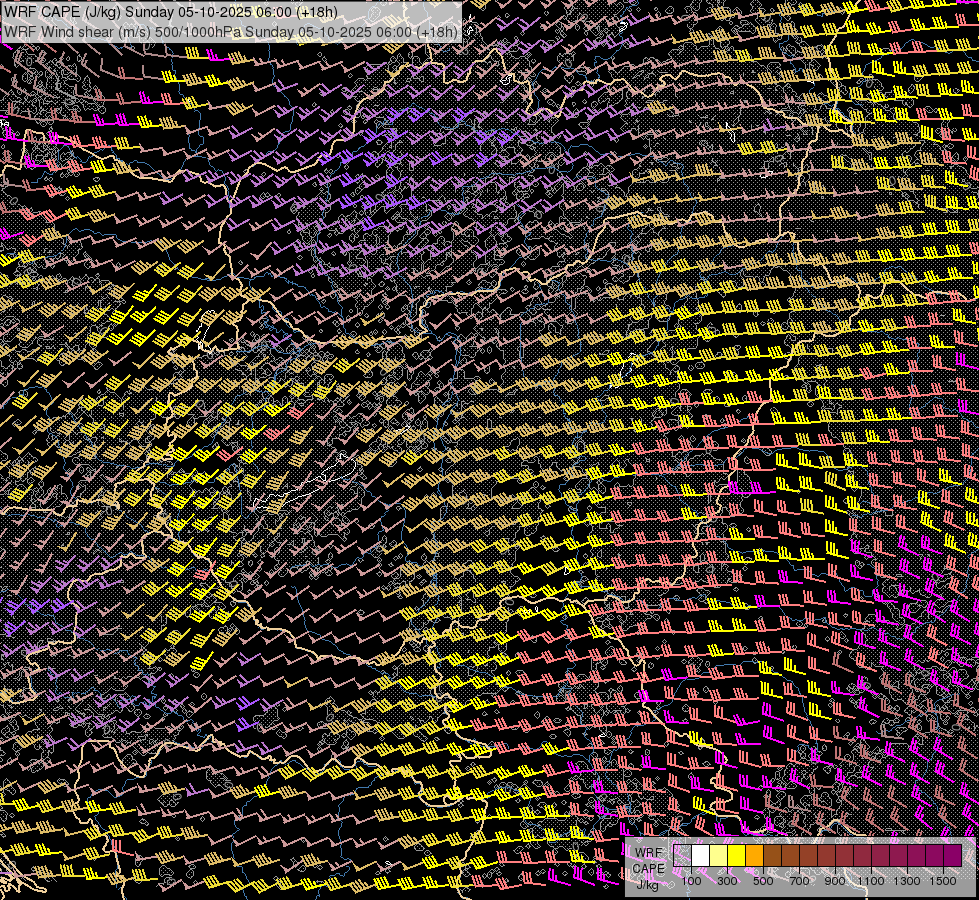Click the white CAPE legend swatch
The image size is (979, 900).
tap(701, 856)
